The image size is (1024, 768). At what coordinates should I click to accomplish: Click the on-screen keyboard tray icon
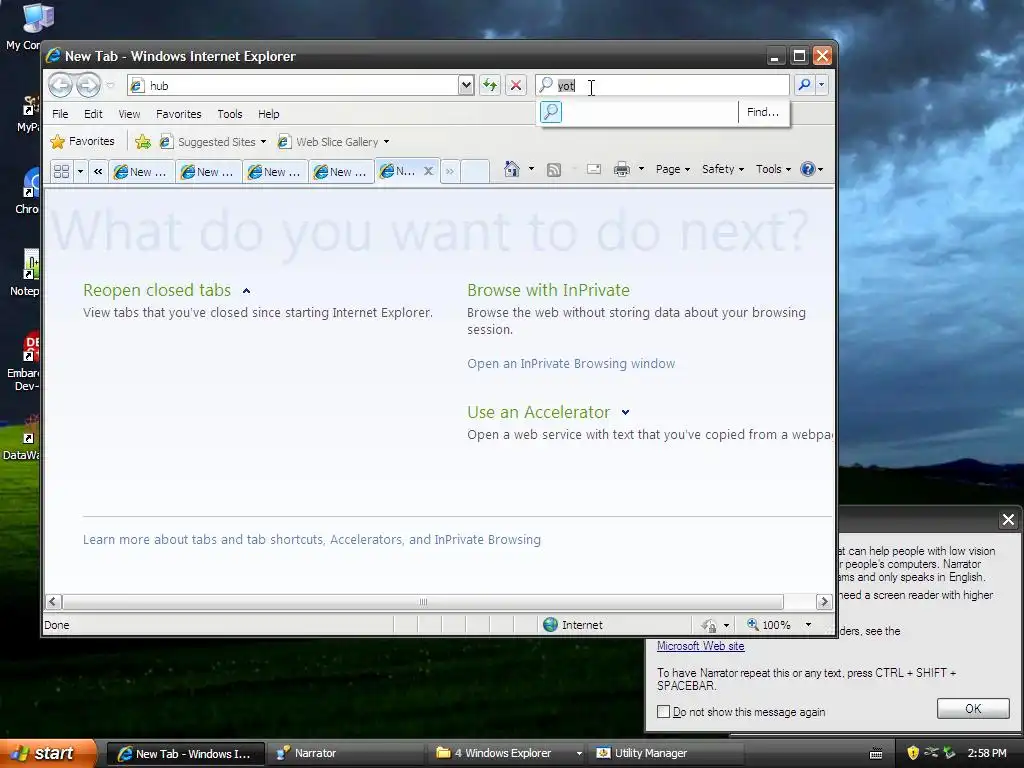[x=876, y=754]
